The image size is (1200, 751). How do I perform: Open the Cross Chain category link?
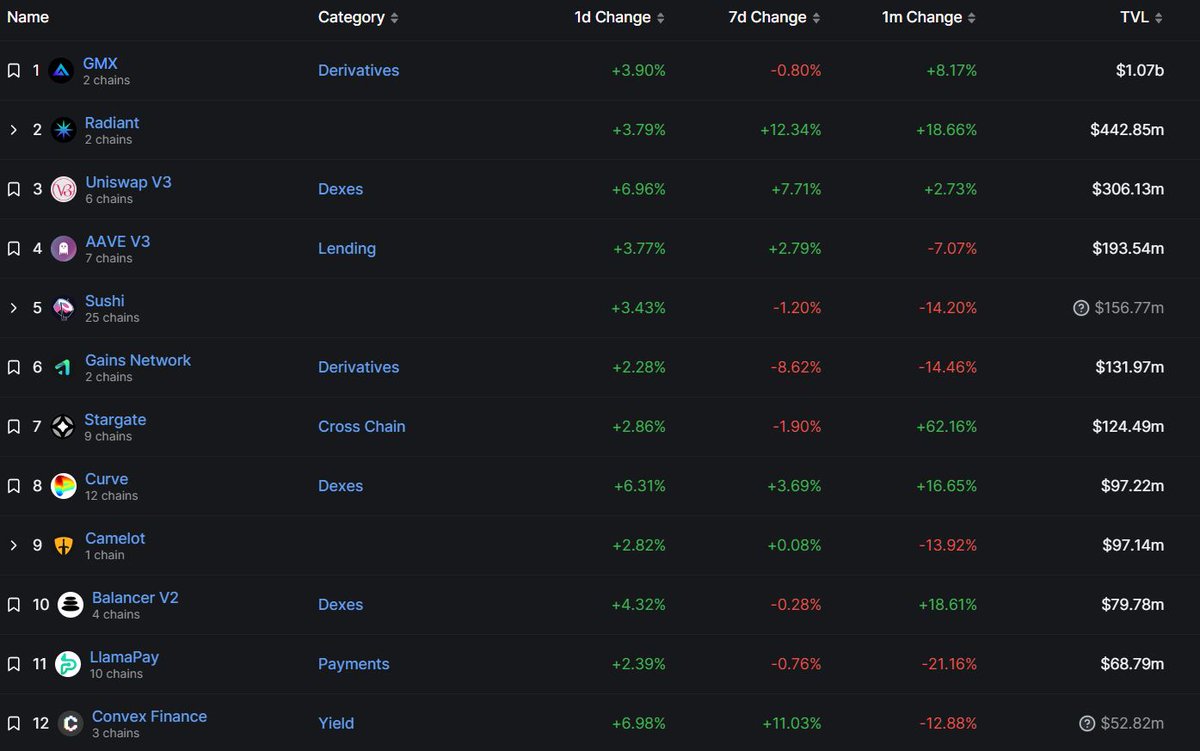pos(362,426)
